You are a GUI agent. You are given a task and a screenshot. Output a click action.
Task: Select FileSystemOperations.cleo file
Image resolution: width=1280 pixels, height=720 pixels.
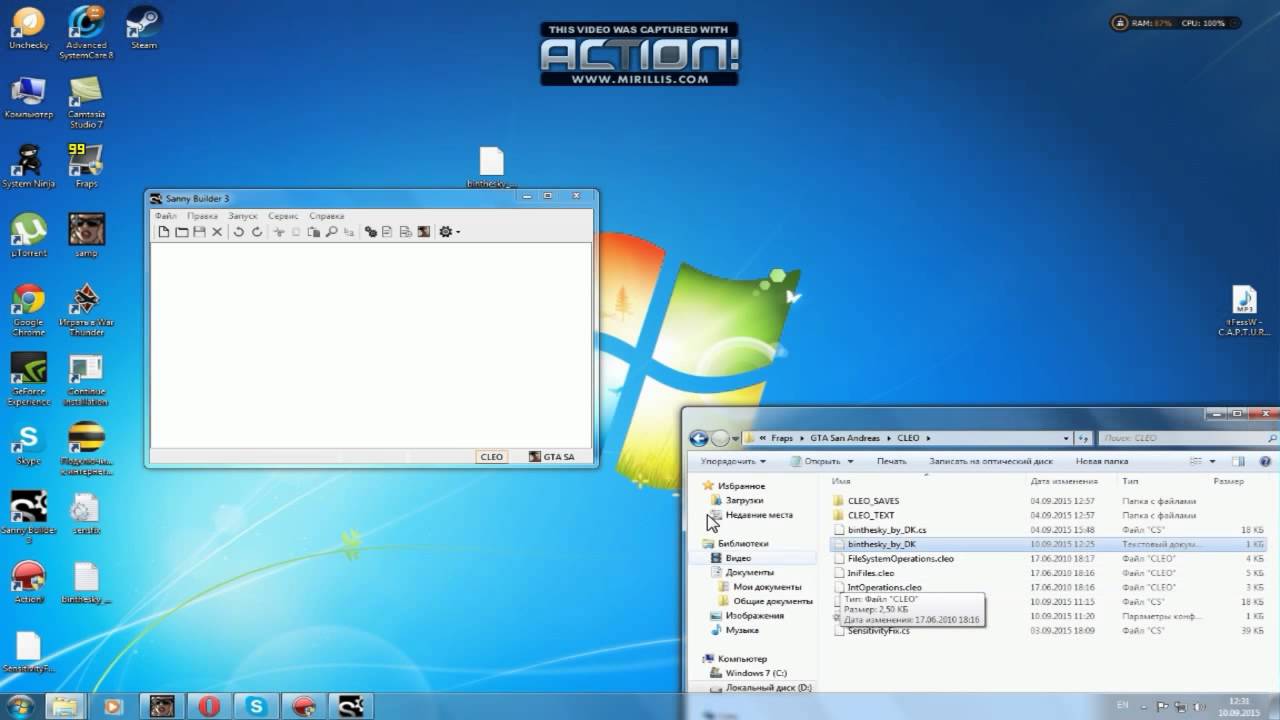click(900, 559)
